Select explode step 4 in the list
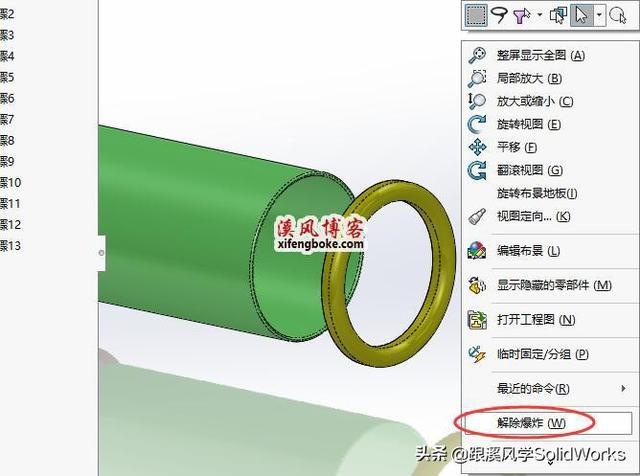The height and width of the screenshot is (476, 640). (7, 56)
